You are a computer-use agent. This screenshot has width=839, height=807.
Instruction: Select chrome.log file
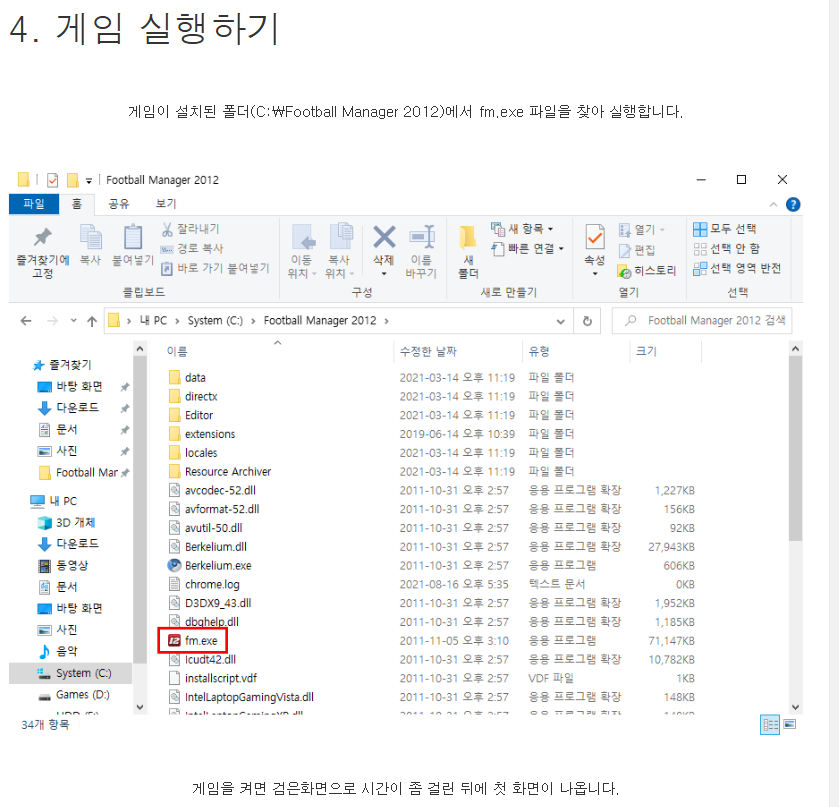(x=212, y=584)
